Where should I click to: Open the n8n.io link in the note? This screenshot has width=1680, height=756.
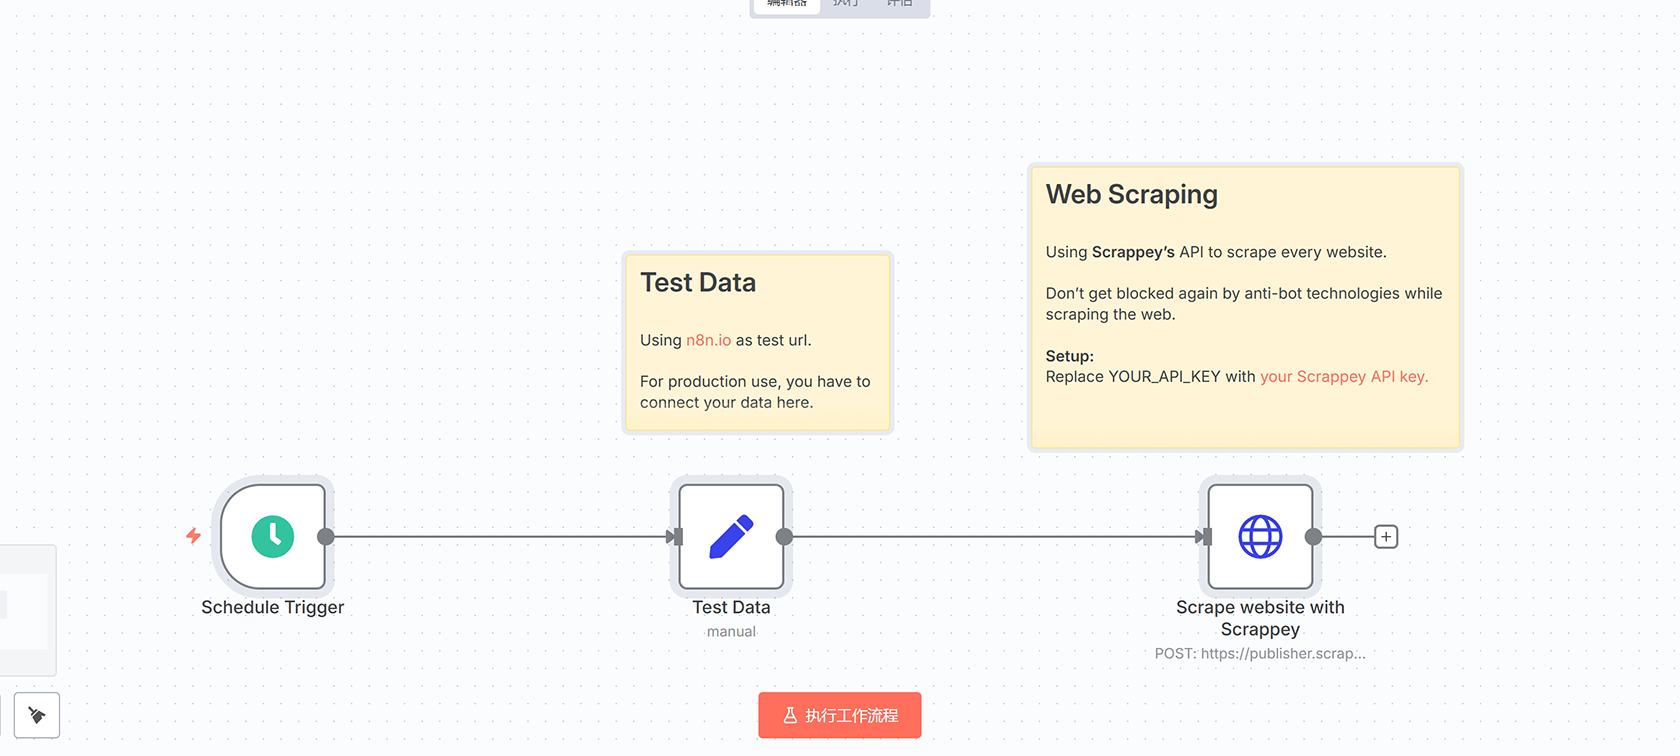tap(708, 340)
